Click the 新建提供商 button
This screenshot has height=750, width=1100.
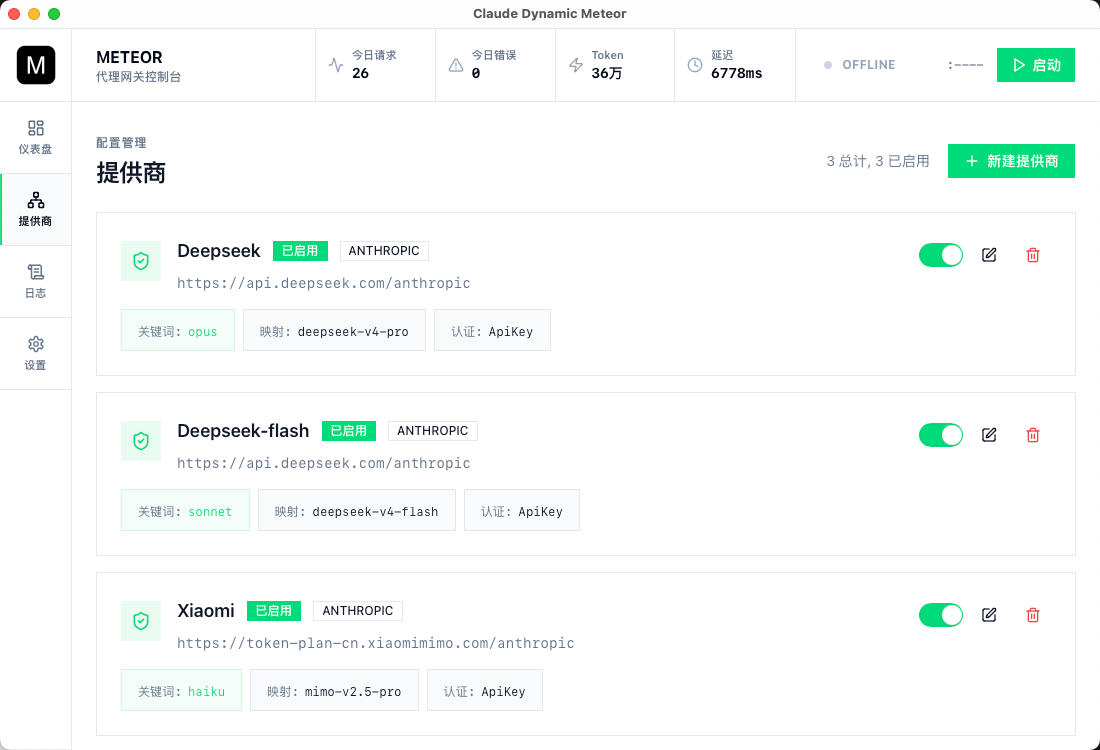1011,161
